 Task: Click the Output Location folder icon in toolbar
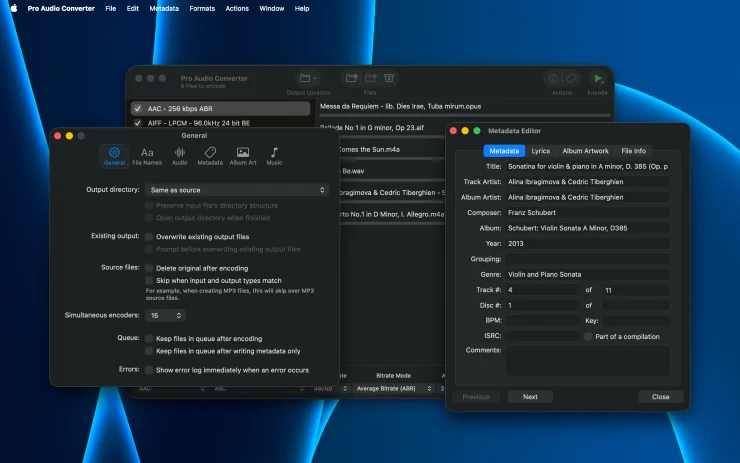click(x=308, y=78)
